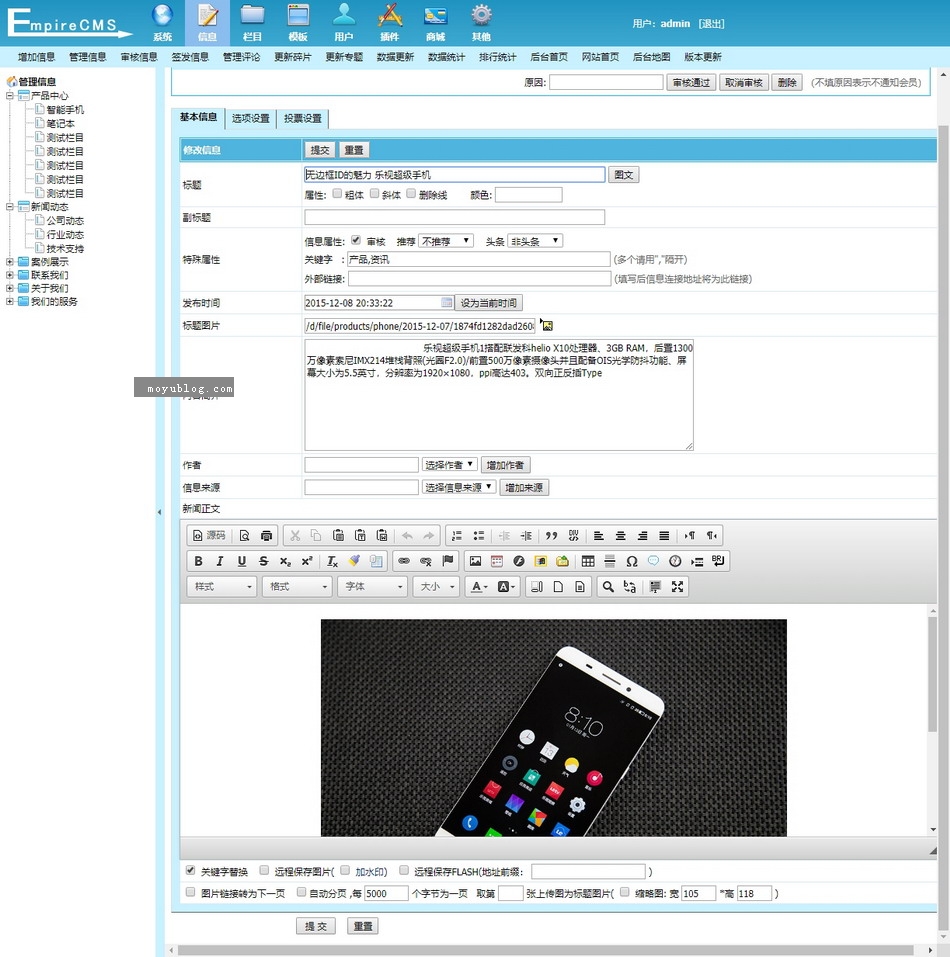This screenshot has width=950, height=957.
Task: Toggle bold formatting in the editor
Action: [x=198, y=561]
